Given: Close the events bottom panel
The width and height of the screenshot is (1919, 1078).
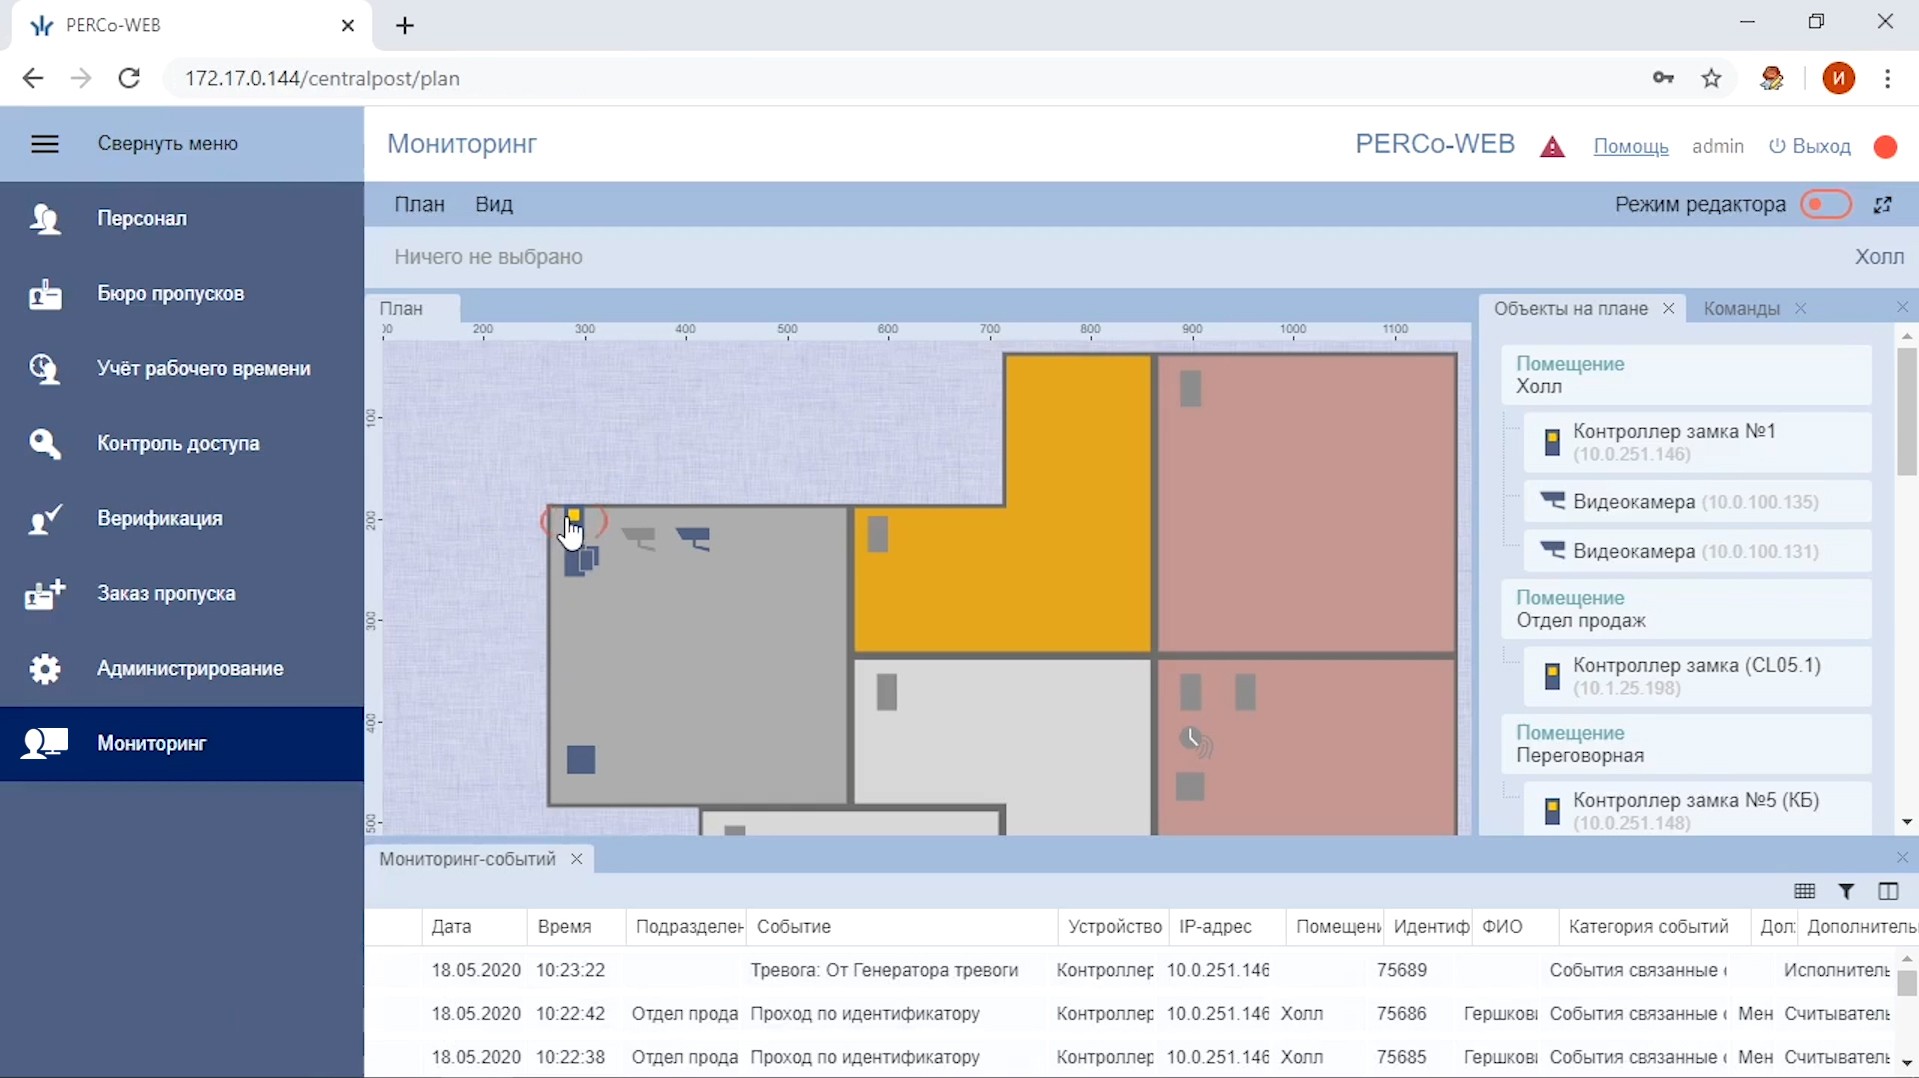Looking at the screenshot, I should click(1902, 858).
